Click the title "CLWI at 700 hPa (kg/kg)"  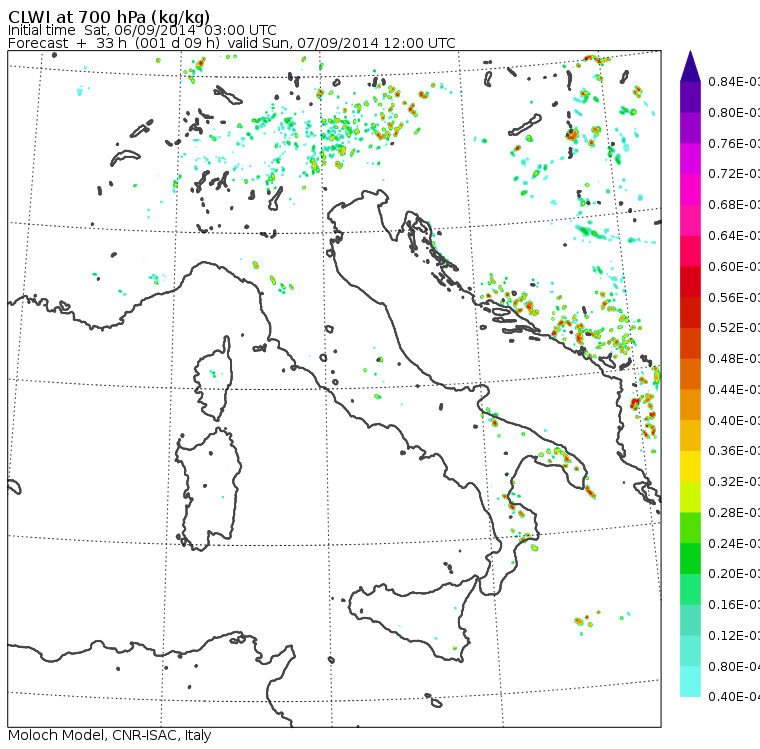[x=109, y=17]
